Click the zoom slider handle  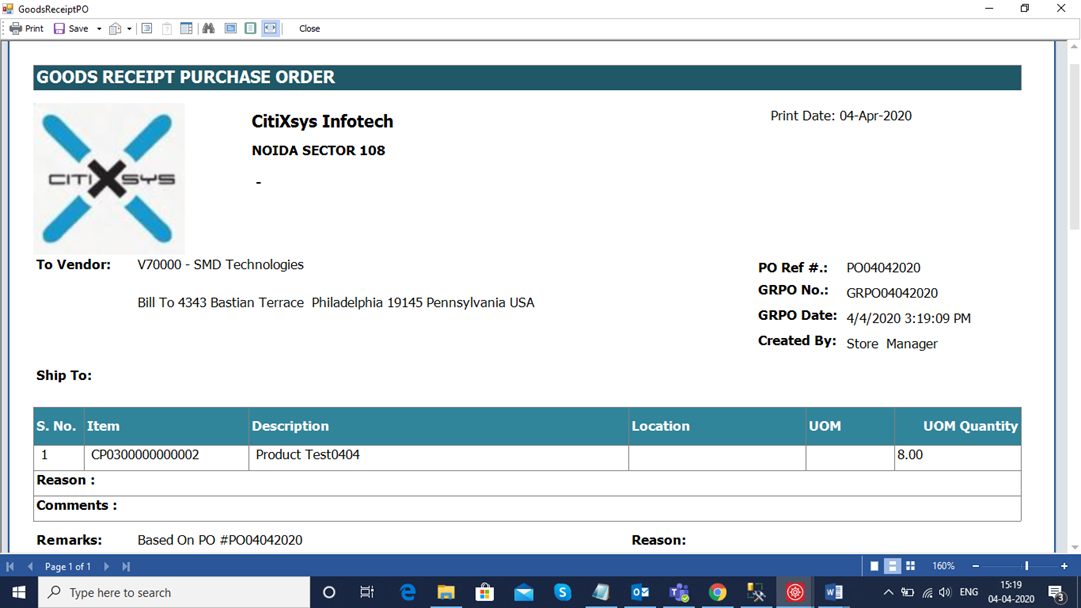(x=1027, y=566)
